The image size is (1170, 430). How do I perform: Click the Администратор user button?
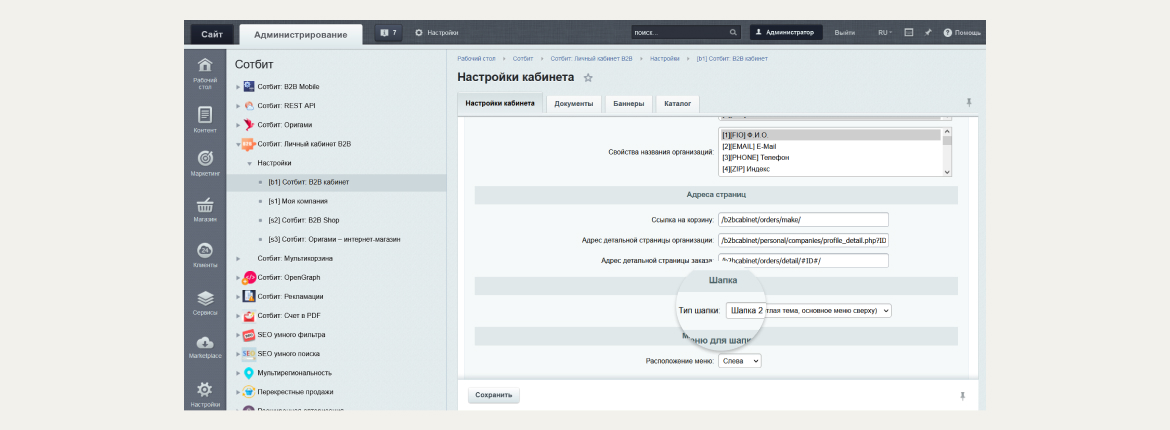(x=786, y=33)
